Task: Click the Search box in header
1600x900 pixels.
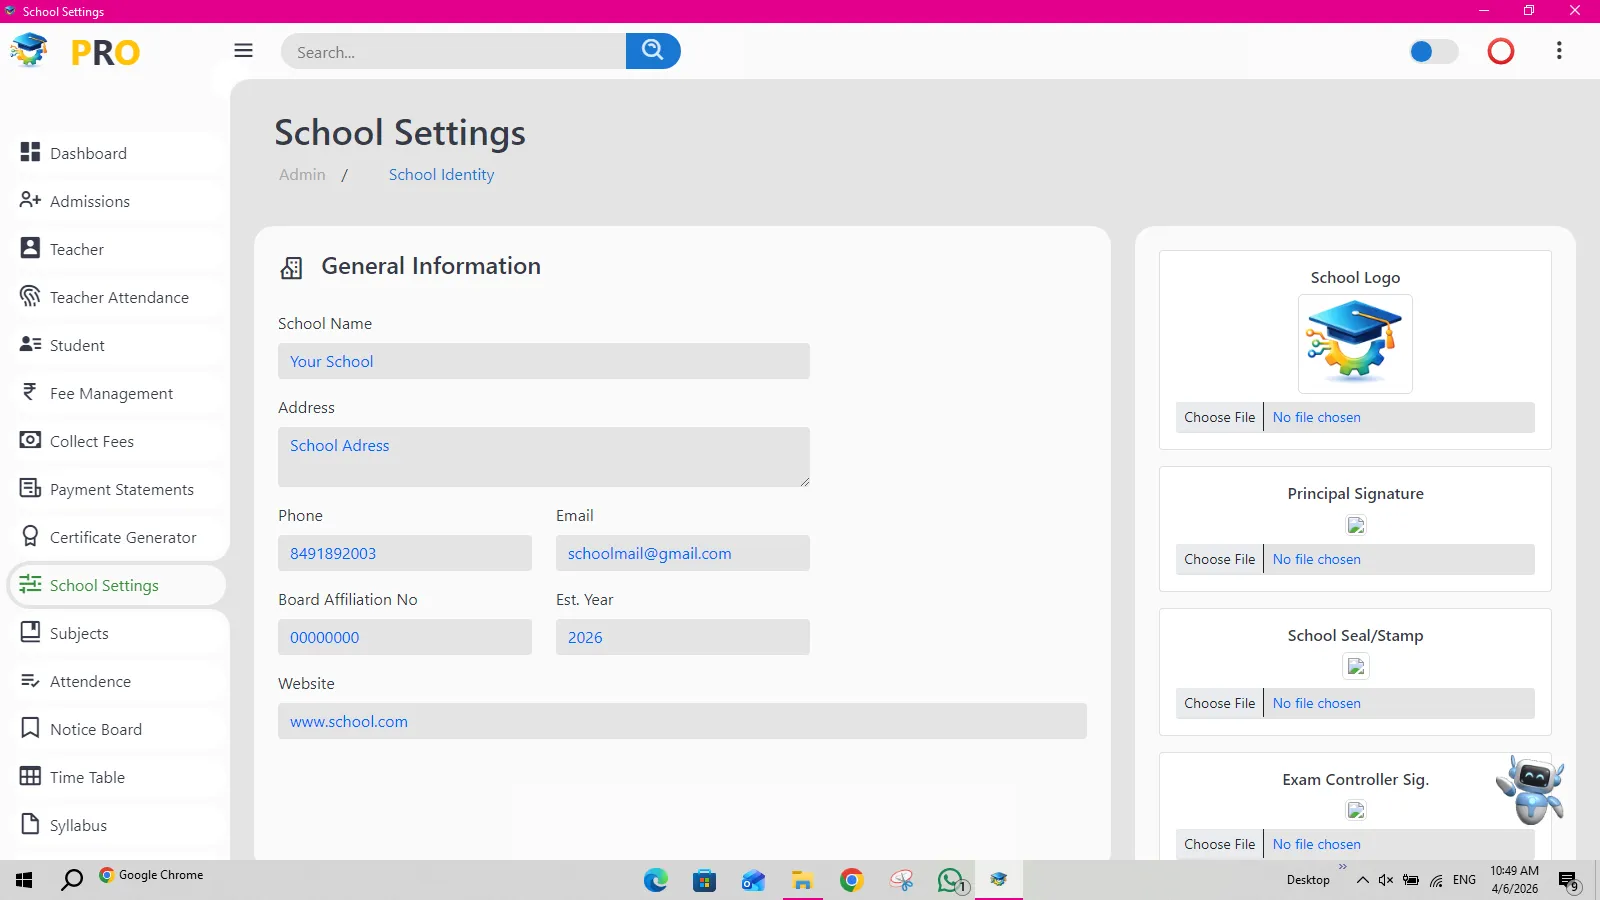Action: click(x=453, y=51)
